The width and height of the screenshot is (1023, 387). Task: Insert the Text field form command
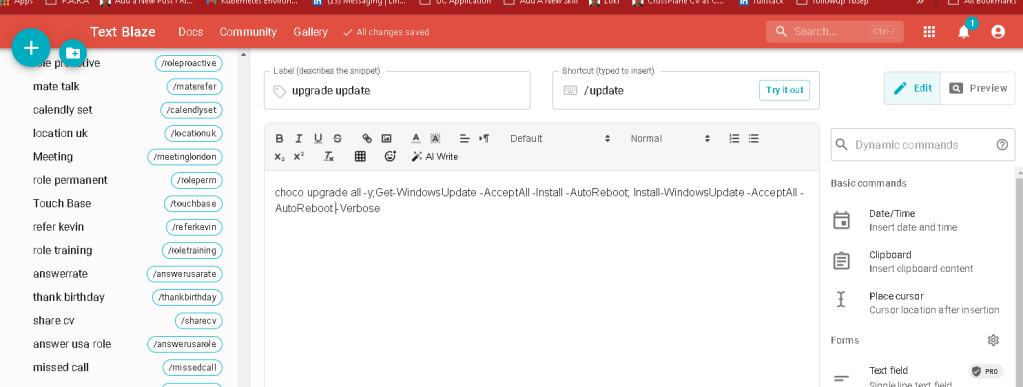(x=923, y=376)
